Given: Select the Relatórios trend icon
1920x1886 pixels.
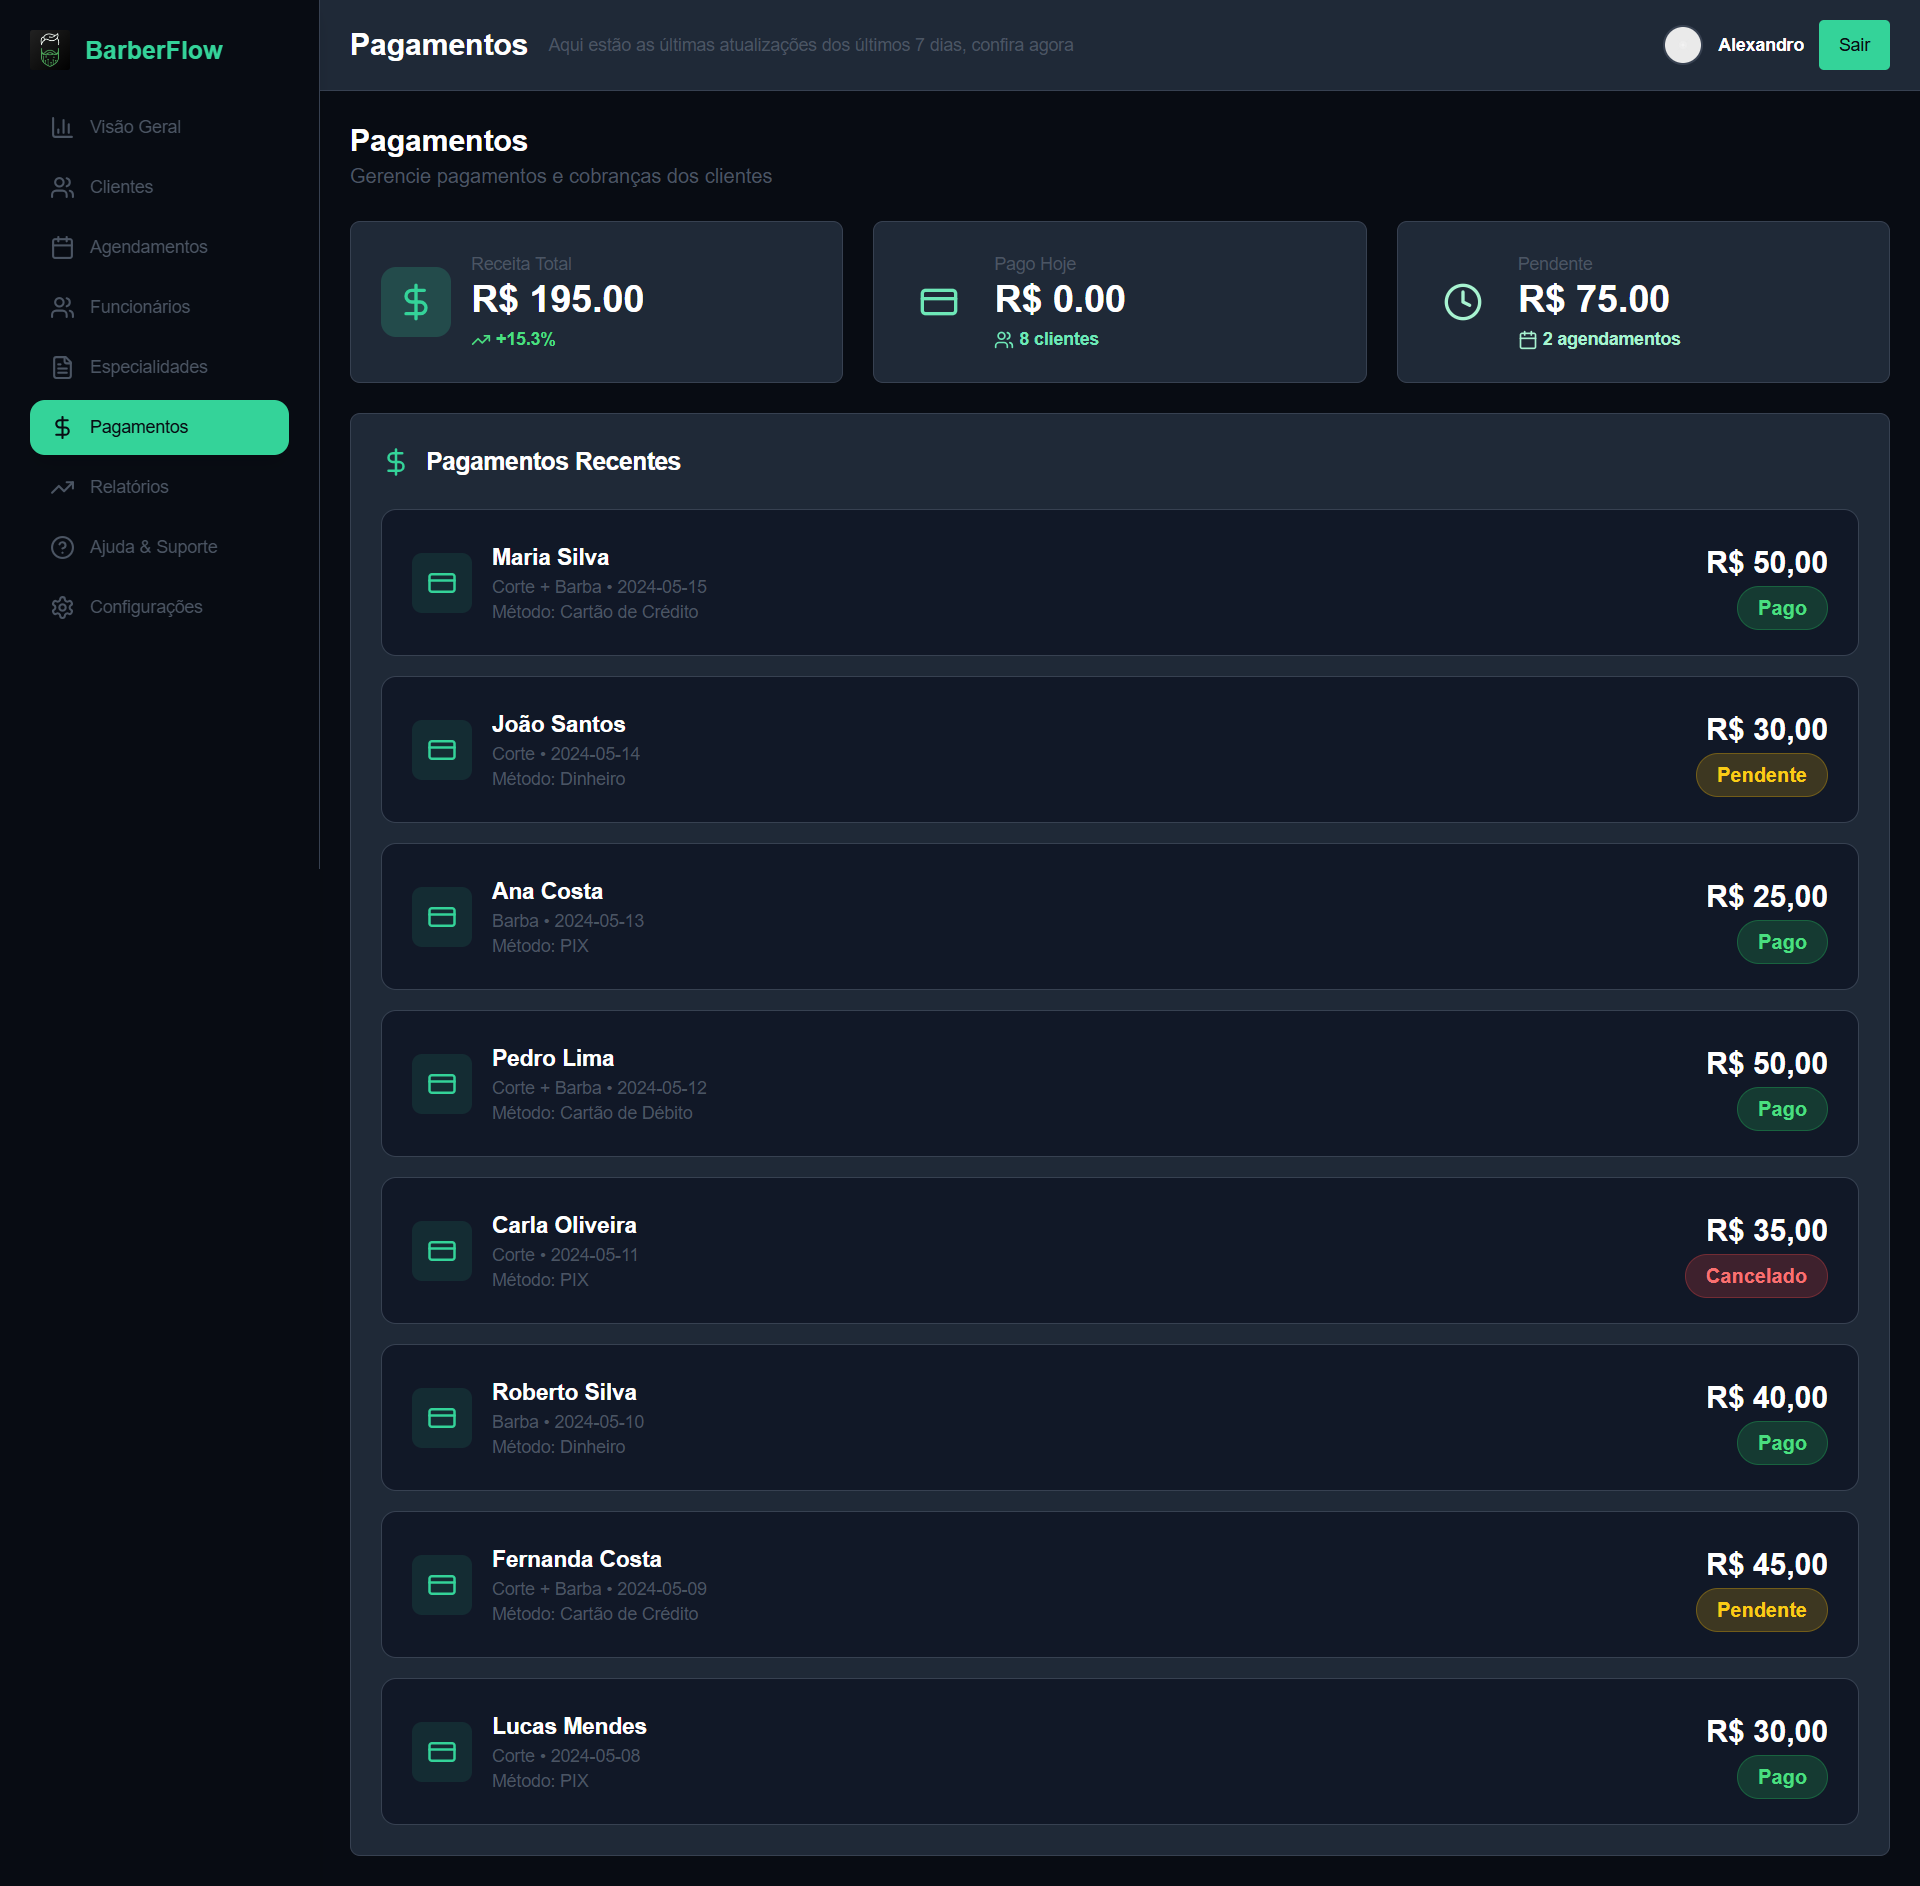Looking at the screenshot, I should [x=62, y=487].
